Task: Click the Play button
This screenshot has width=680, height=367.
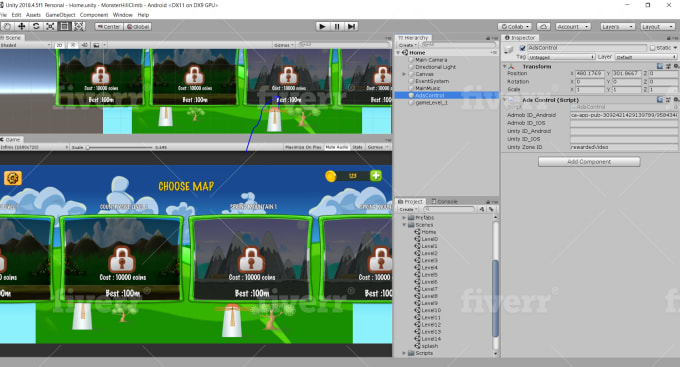Action: 322,26
